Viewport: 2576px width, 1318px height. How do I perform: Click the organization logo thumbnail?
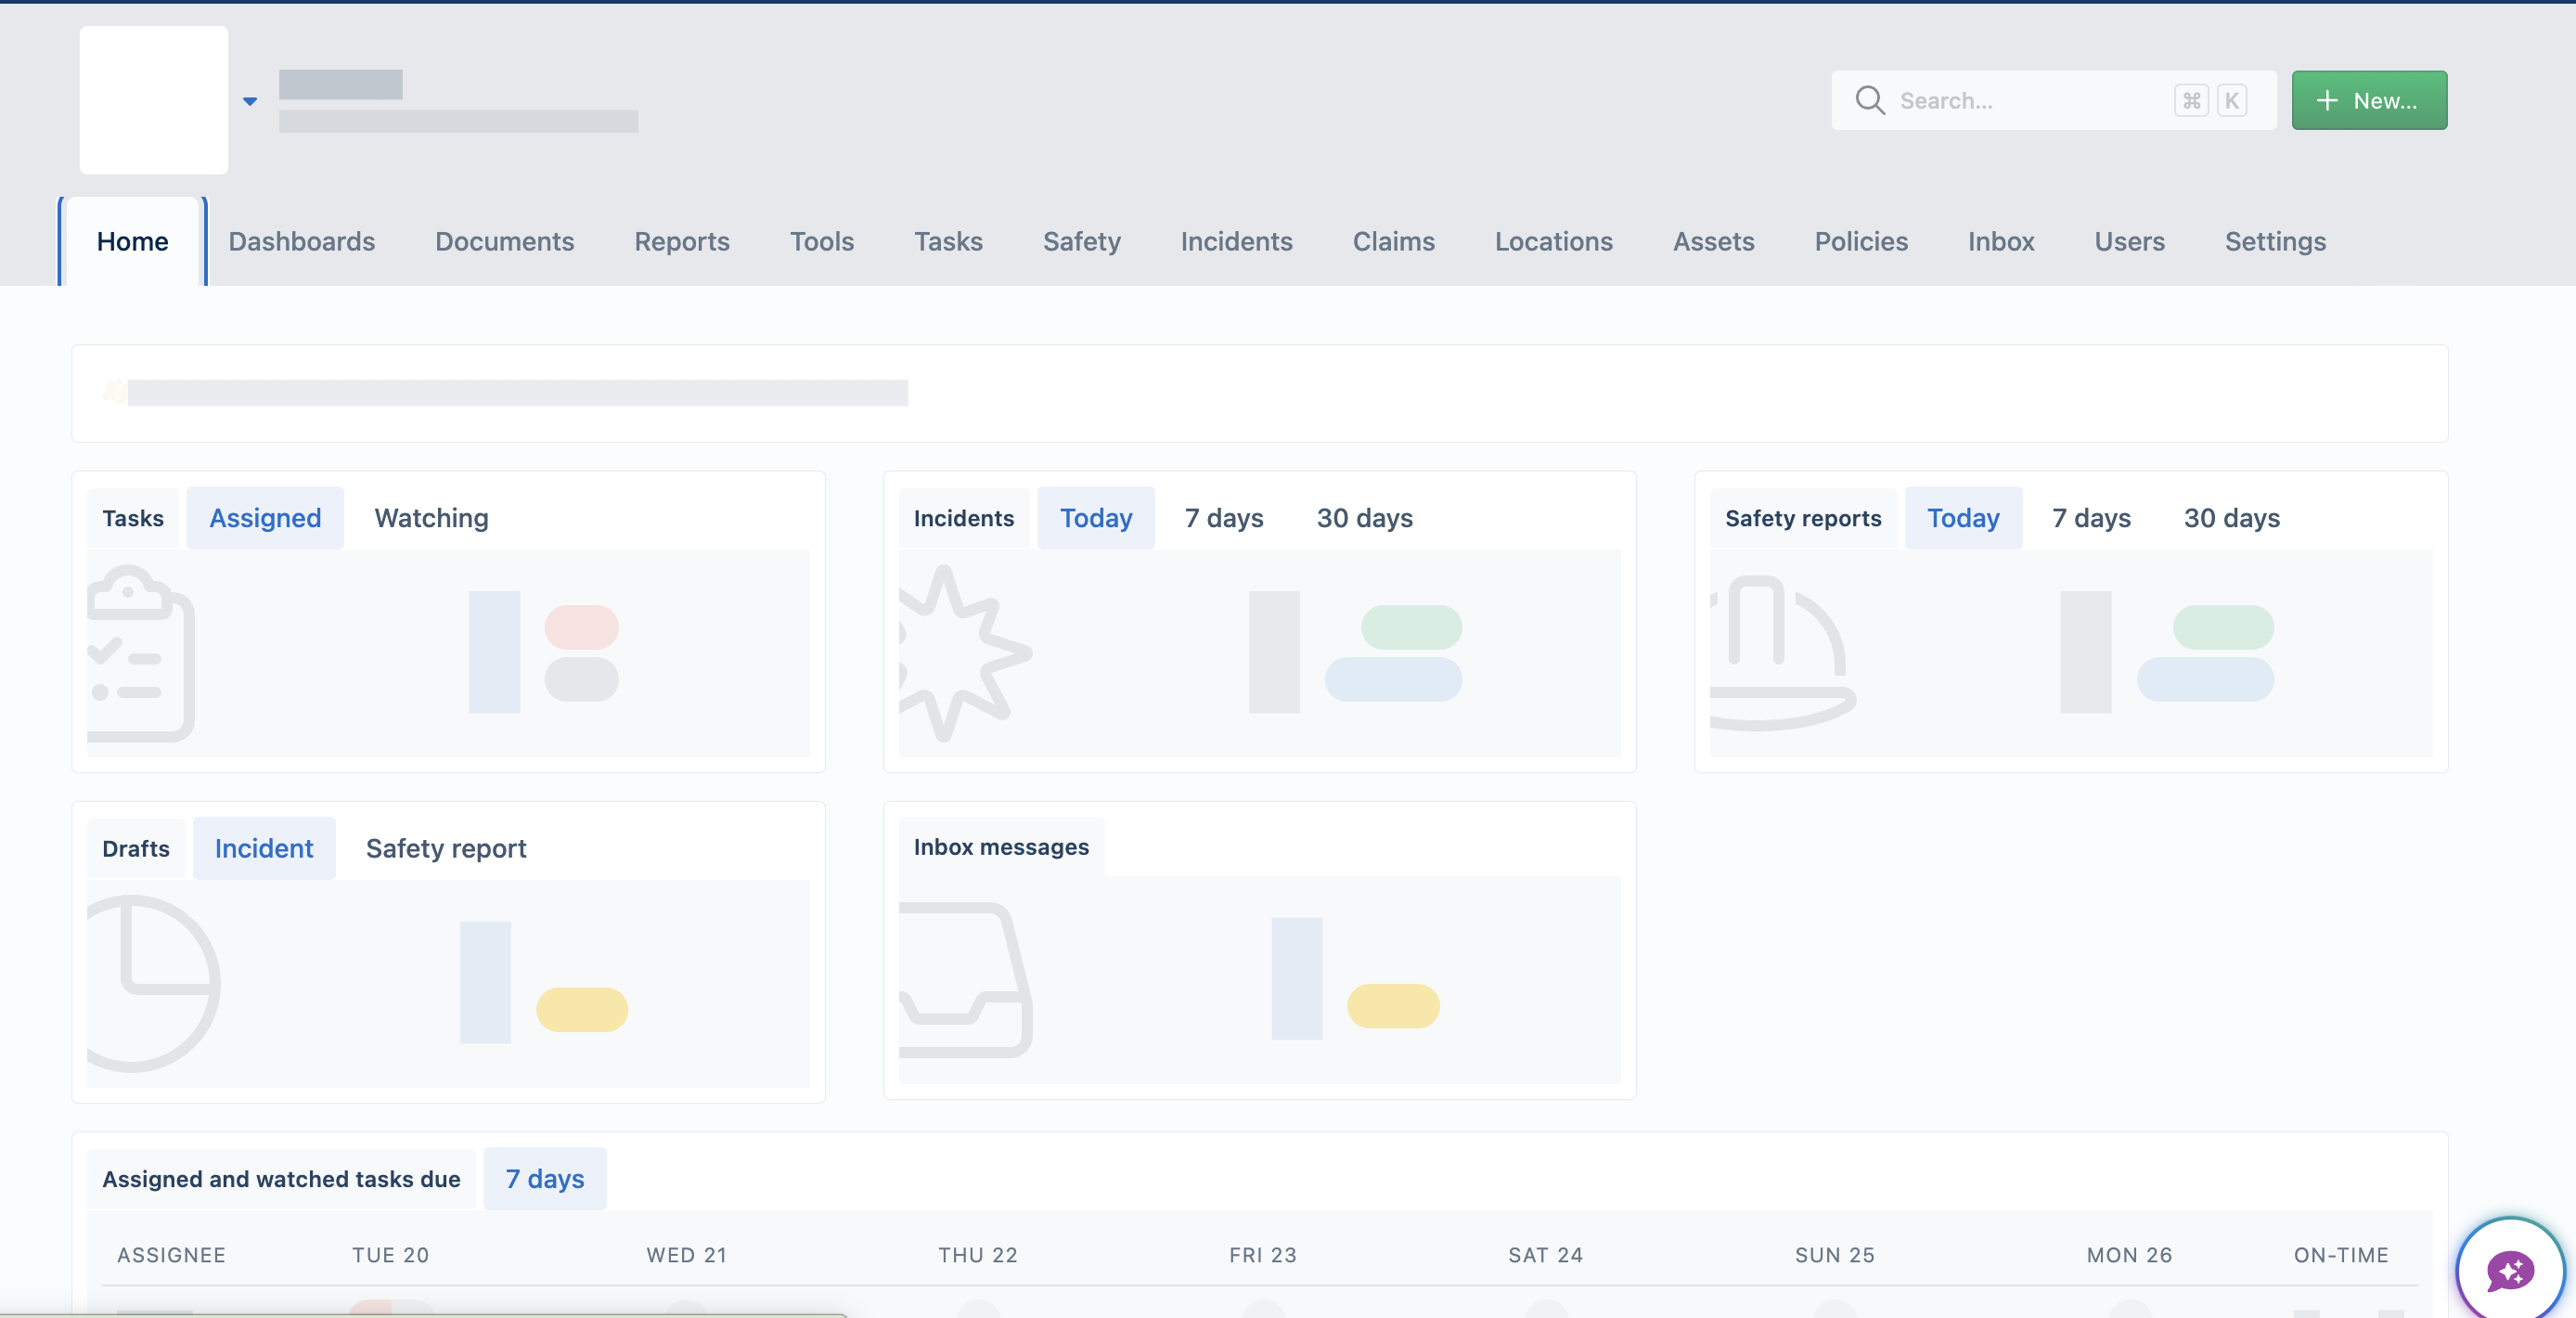tap(154, 100)
